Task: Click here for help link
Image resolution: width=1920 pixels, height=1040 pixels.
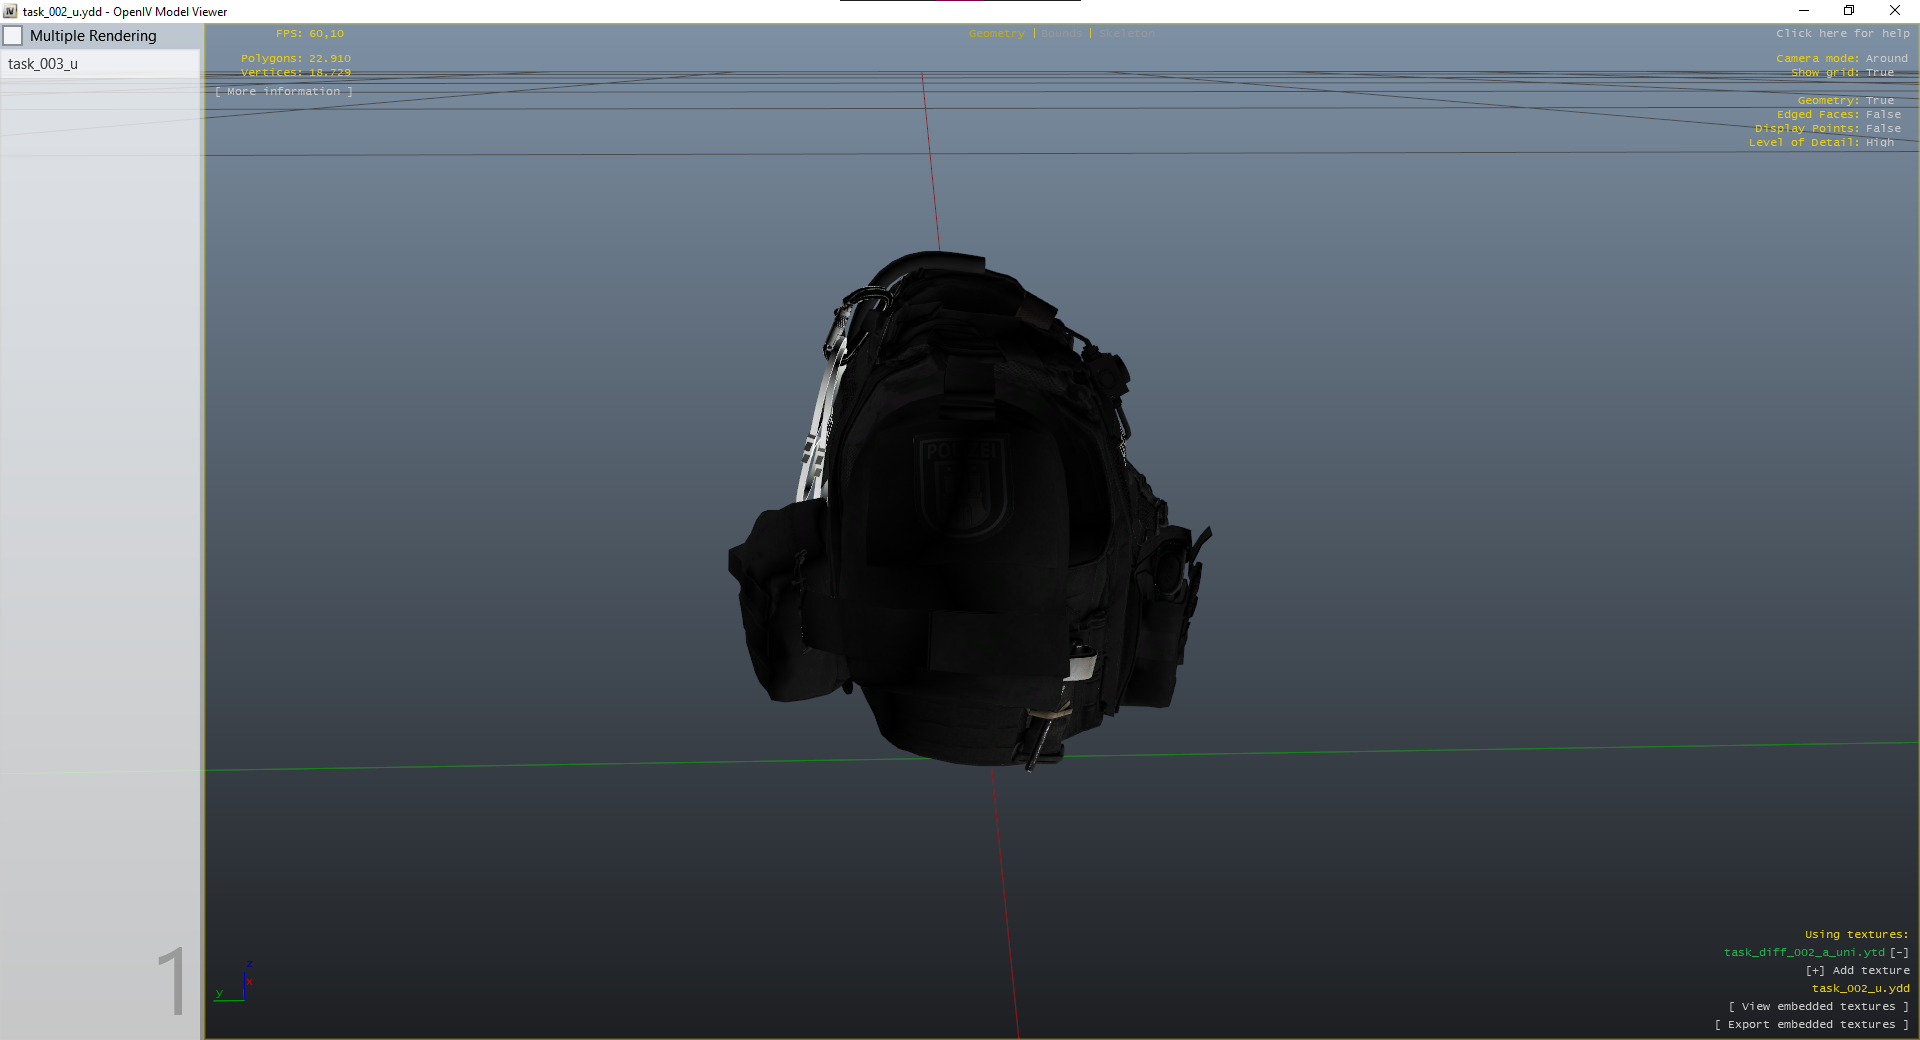Action: [1842, 34]
